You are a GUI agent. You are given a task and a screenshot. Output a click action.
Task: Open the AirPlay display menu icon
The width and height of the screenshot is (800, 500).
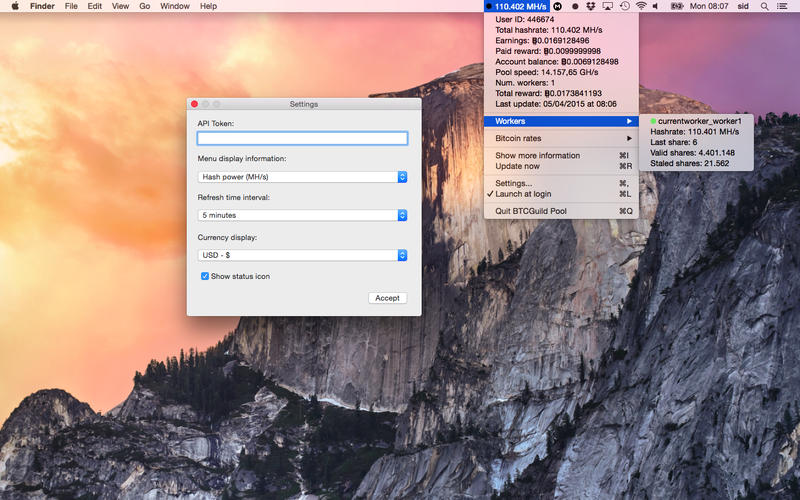point(608,6)
